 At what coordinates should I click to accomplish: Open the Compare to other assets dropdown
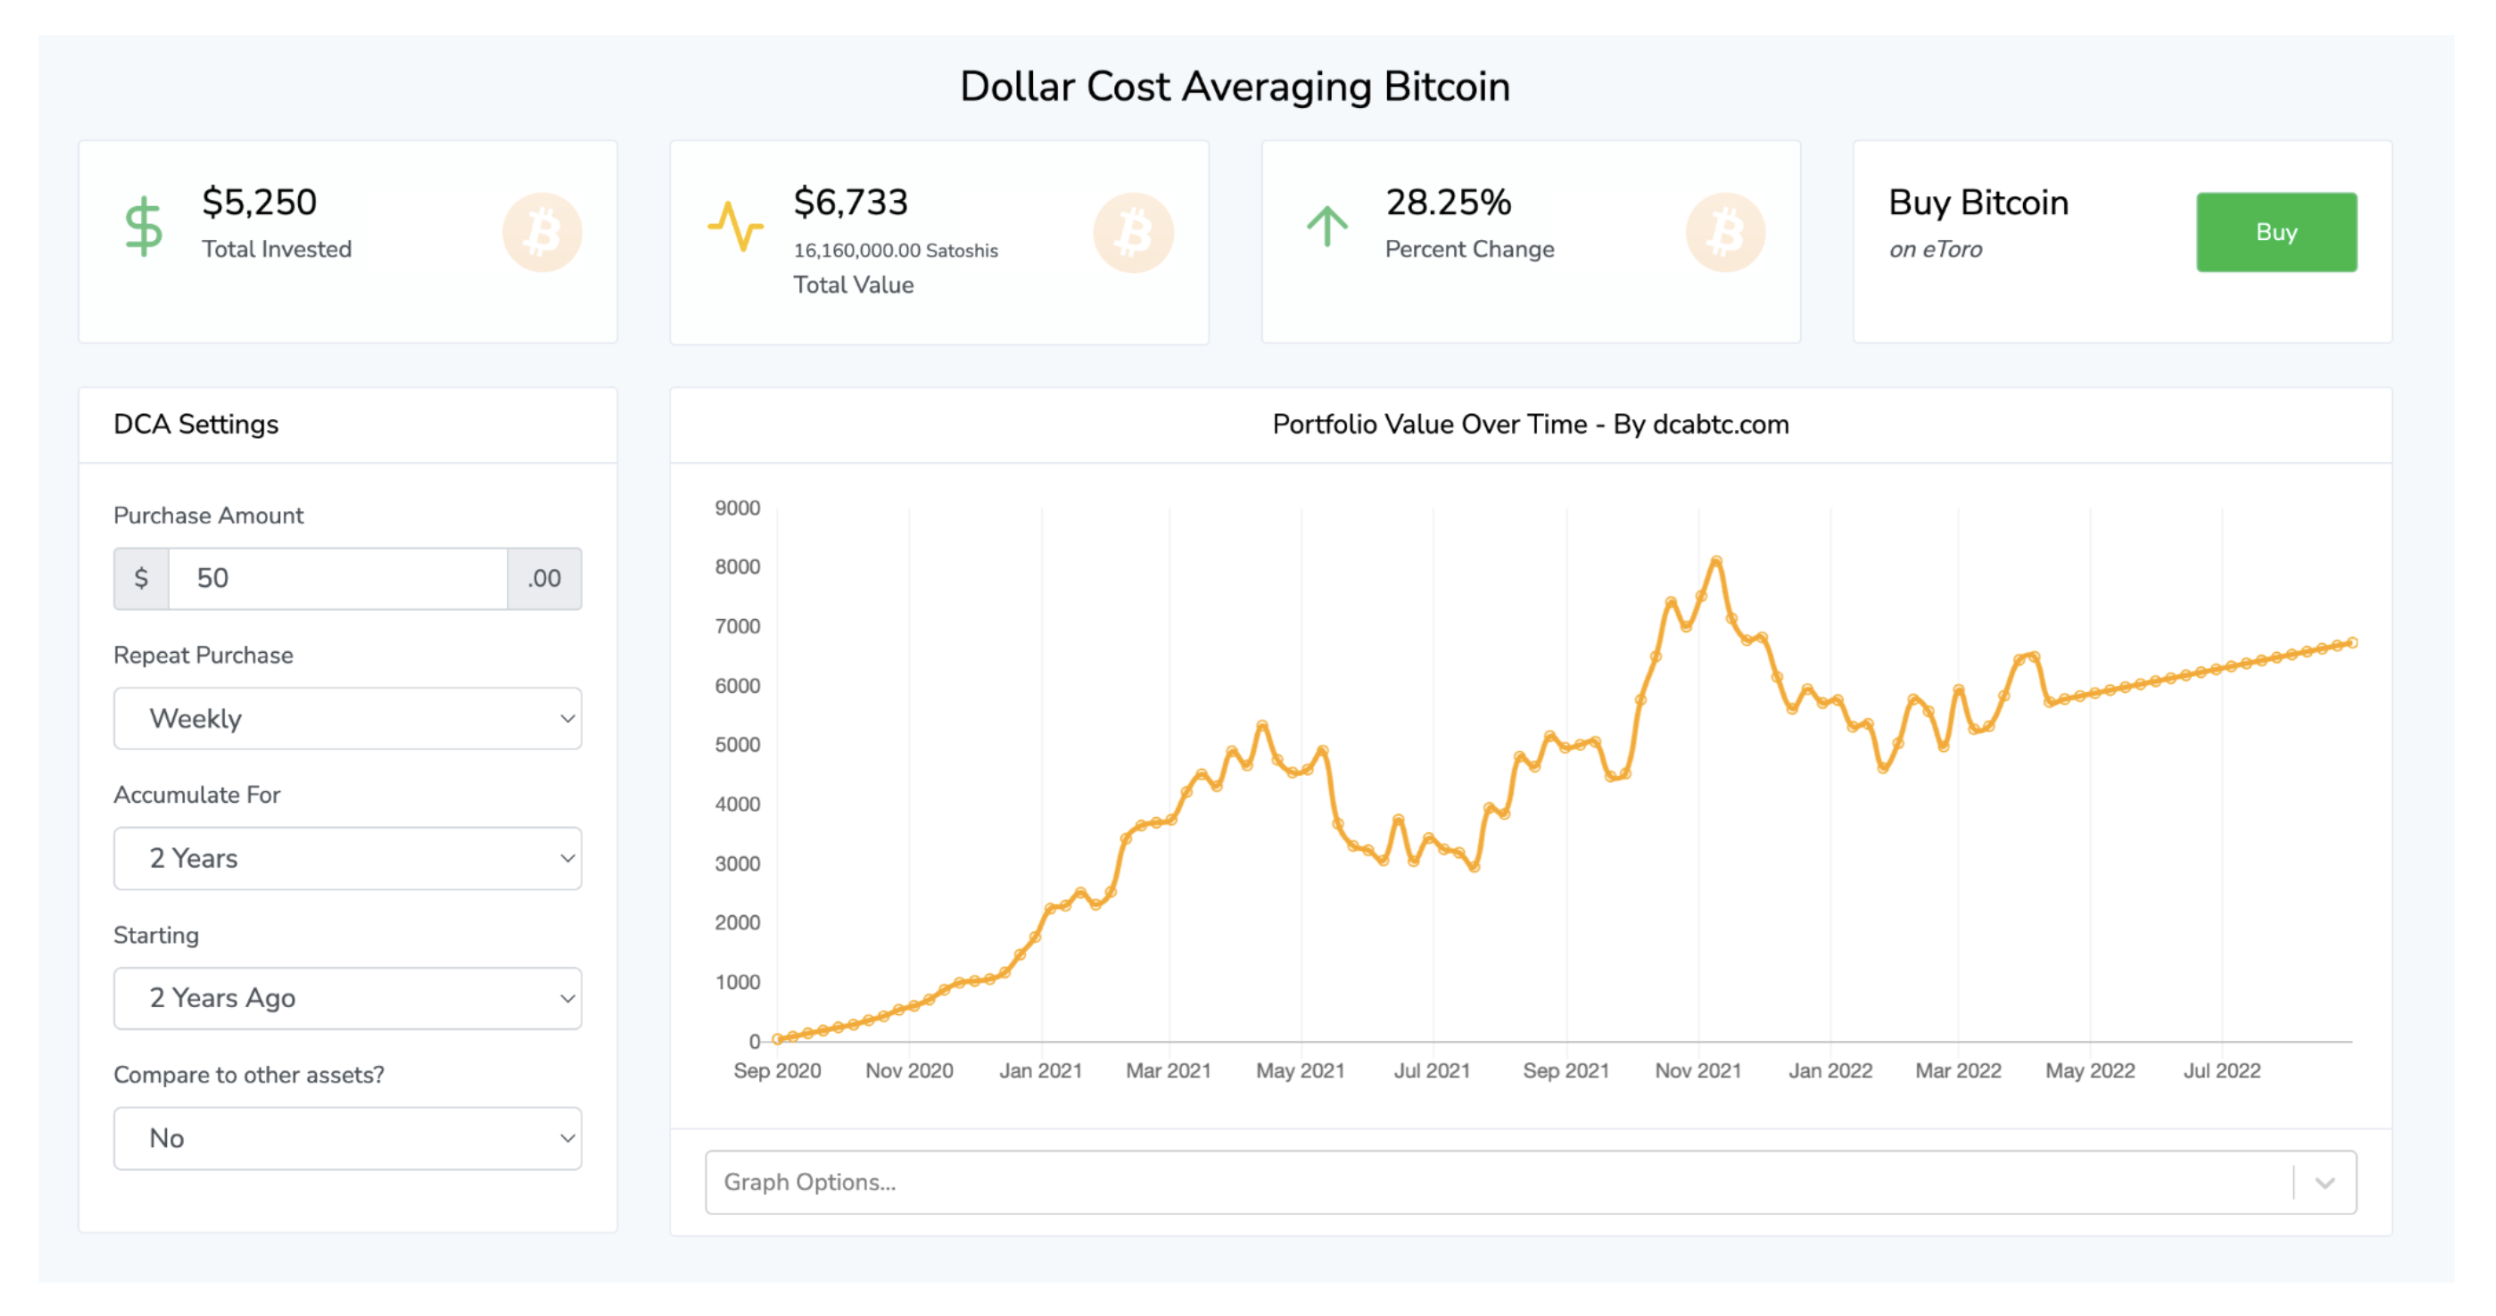(347, 1138)
